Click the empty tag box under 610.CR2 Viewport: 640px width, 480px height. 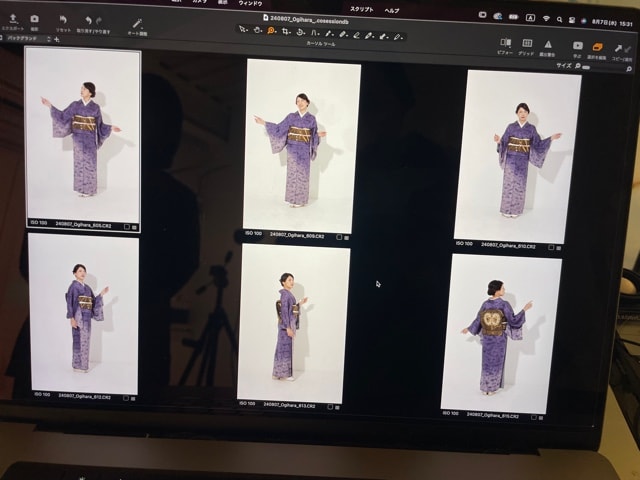pos(551,247)
